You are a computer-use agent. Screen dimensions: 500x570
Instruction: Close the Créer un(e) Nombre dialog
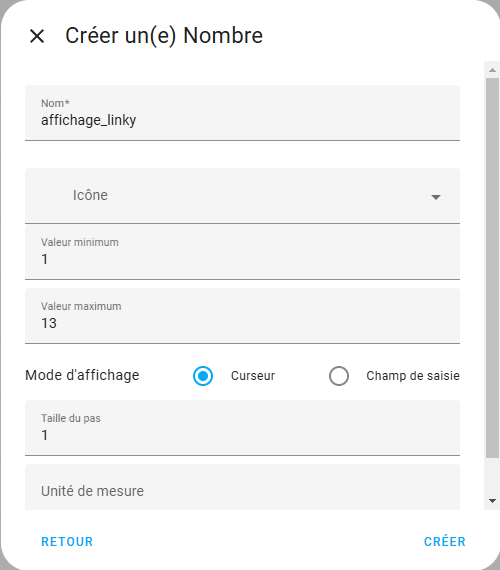click(37, 36)
